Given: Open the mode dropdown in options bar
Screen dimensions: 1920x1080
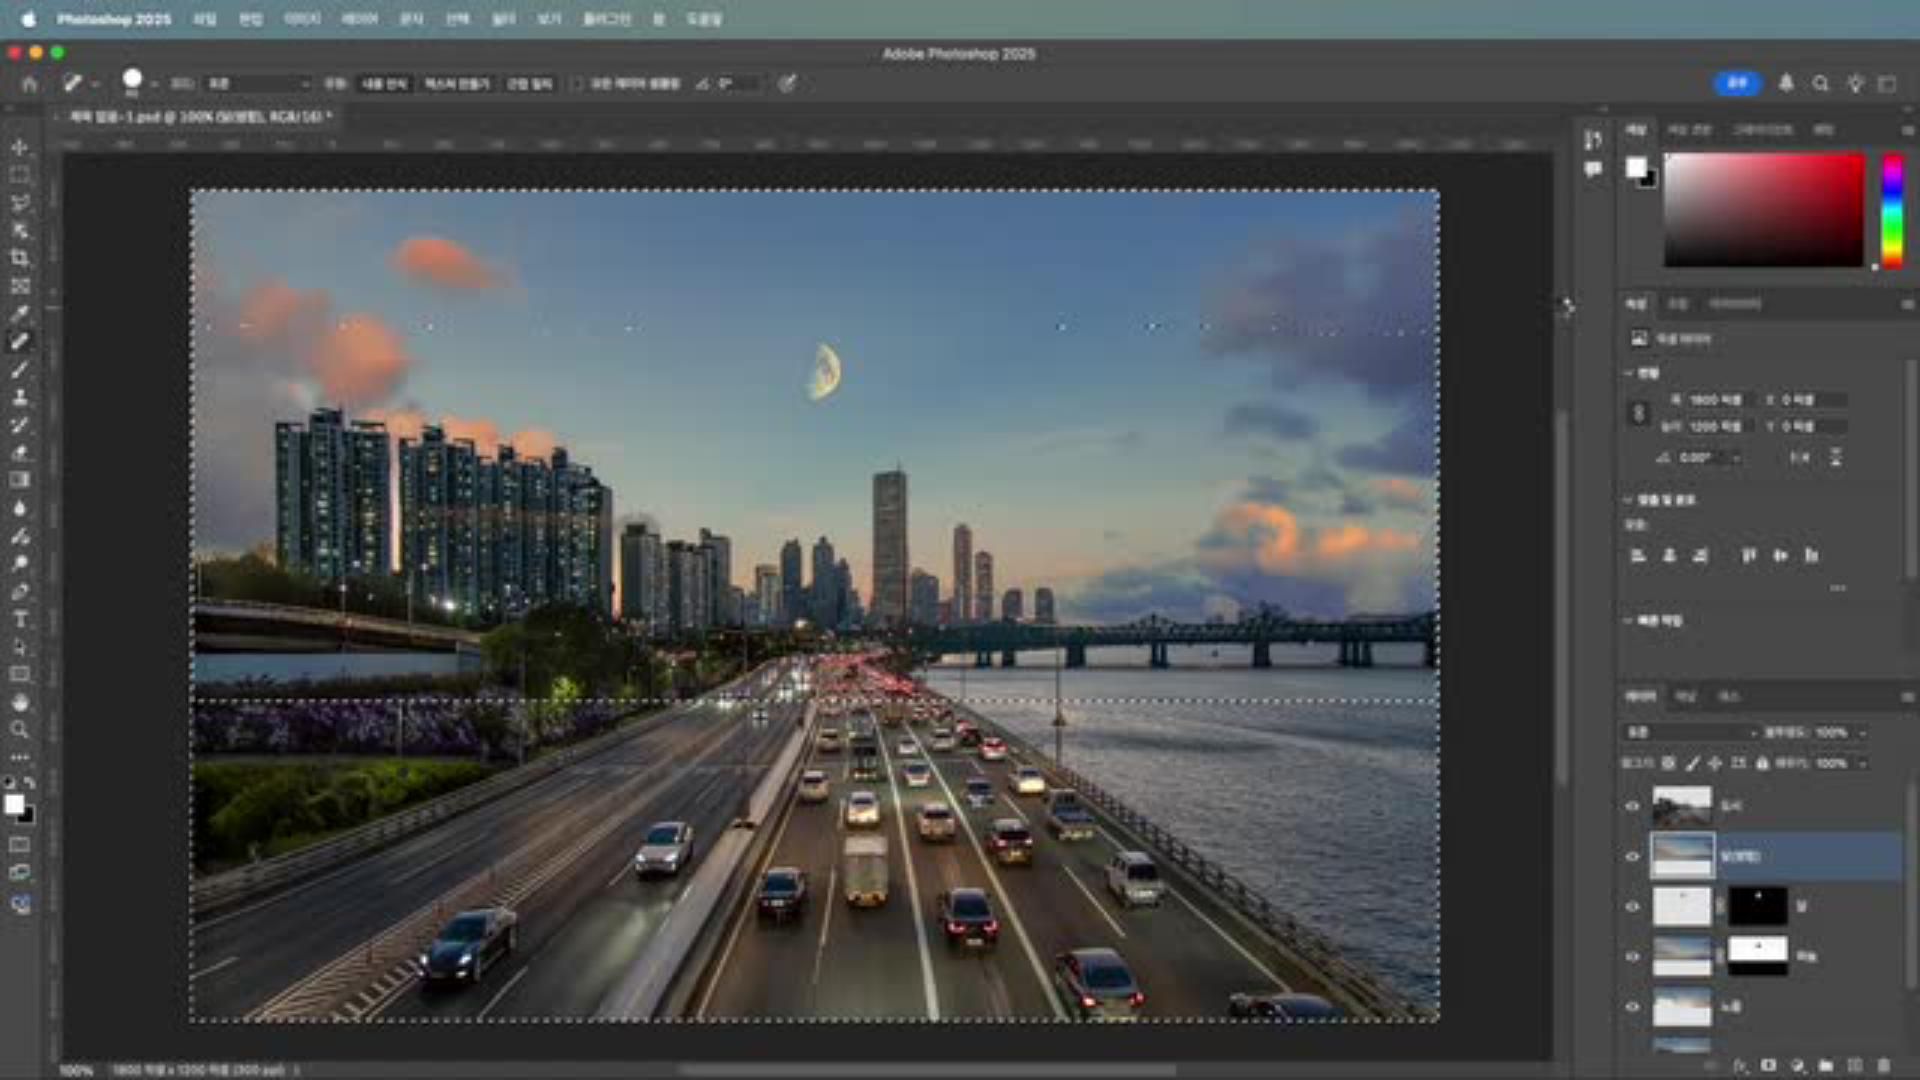Looking at the screenshot, I should click(258, 84).
